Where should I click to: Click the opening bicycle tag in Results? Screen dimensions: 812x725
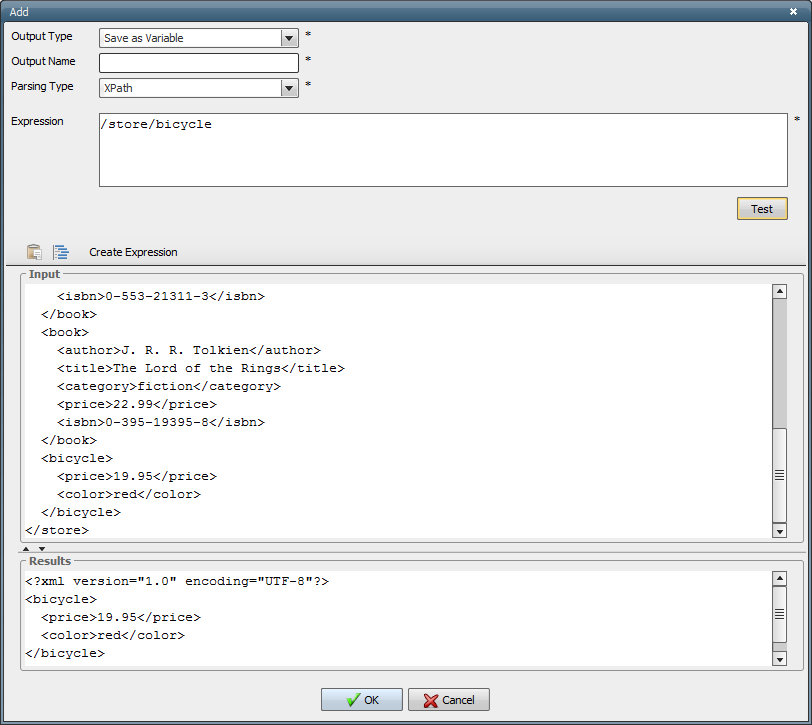[x=61, y=600]
